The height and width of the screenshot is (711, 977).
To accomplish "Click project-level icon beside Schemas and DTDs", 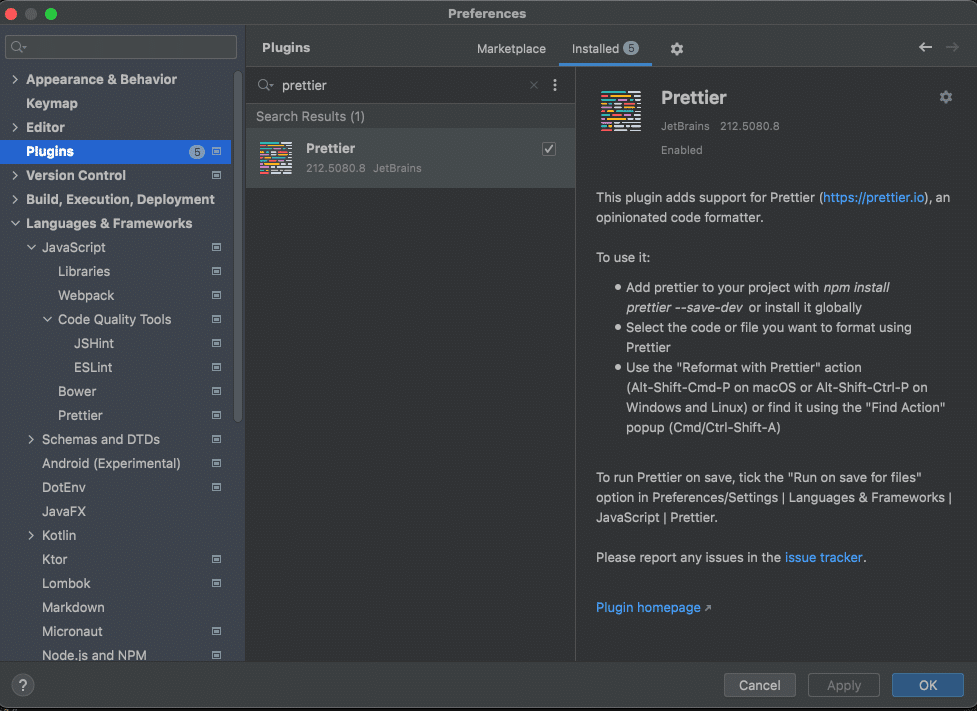I will (217, 439).
